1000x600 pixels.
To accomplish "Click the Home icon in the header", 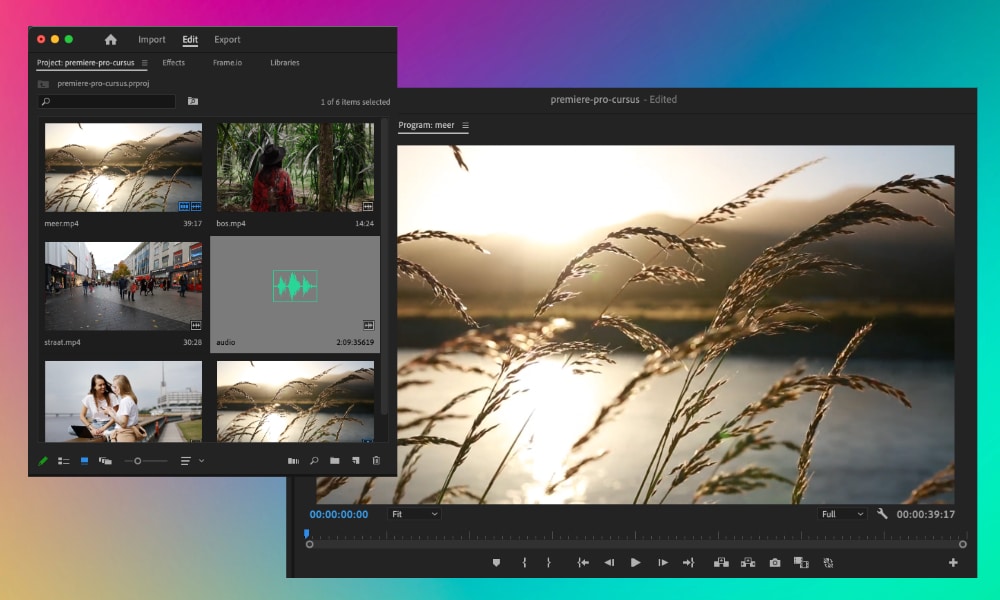I will (x=111, y=40).
